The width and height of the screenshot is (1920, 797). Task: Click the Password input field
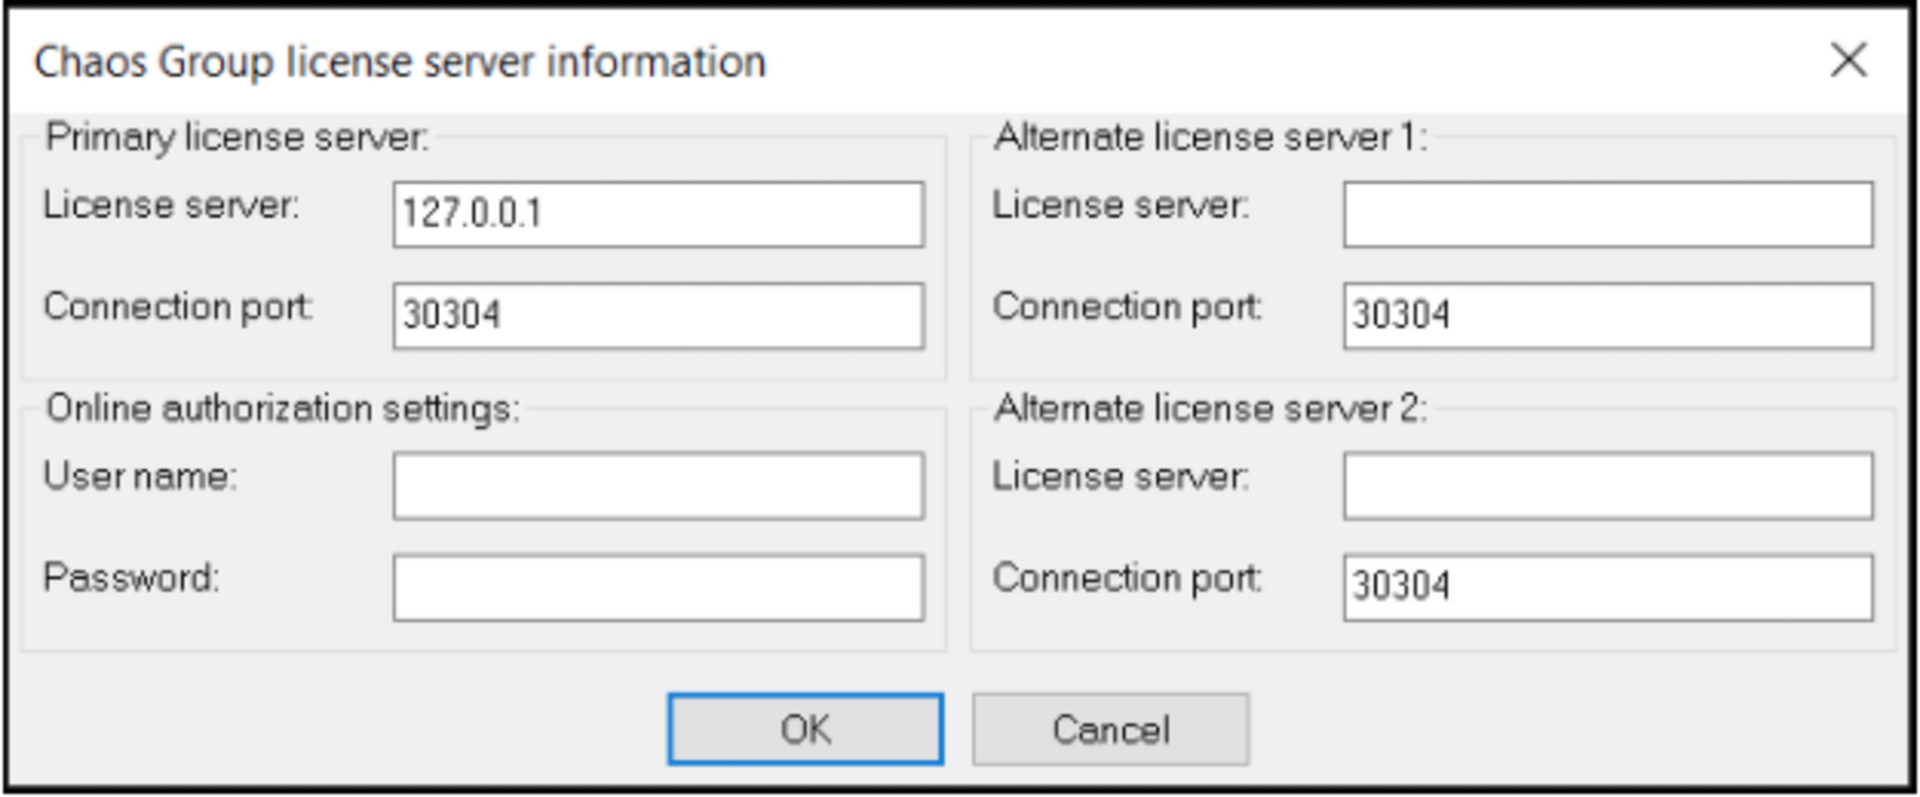658,588
